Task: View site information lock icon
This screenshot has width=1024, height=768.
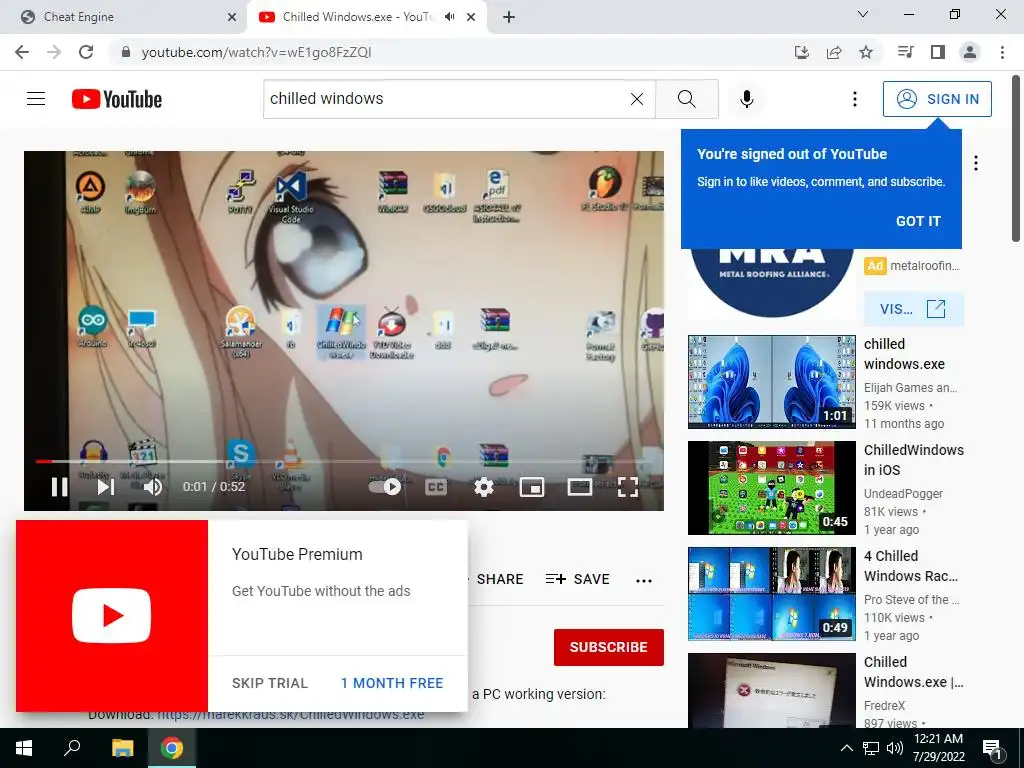Action: tap(126, 52)
